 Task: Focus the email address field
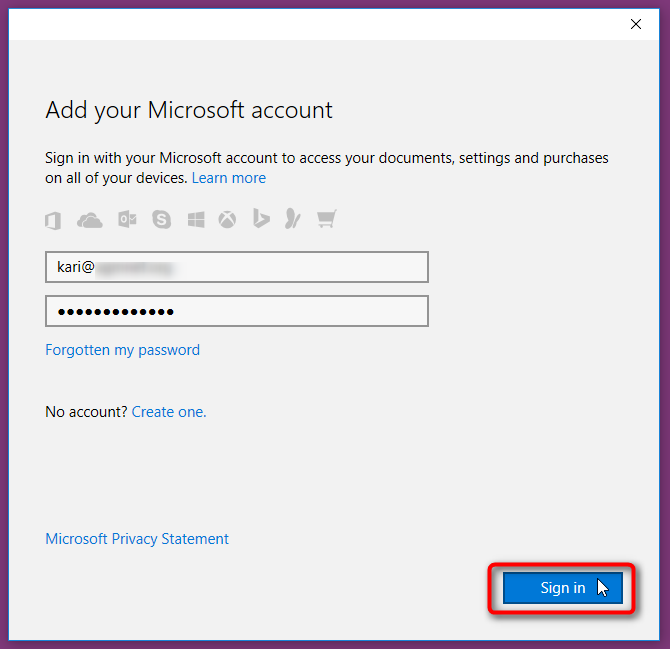pyautogui.click(x=237, y=267)
